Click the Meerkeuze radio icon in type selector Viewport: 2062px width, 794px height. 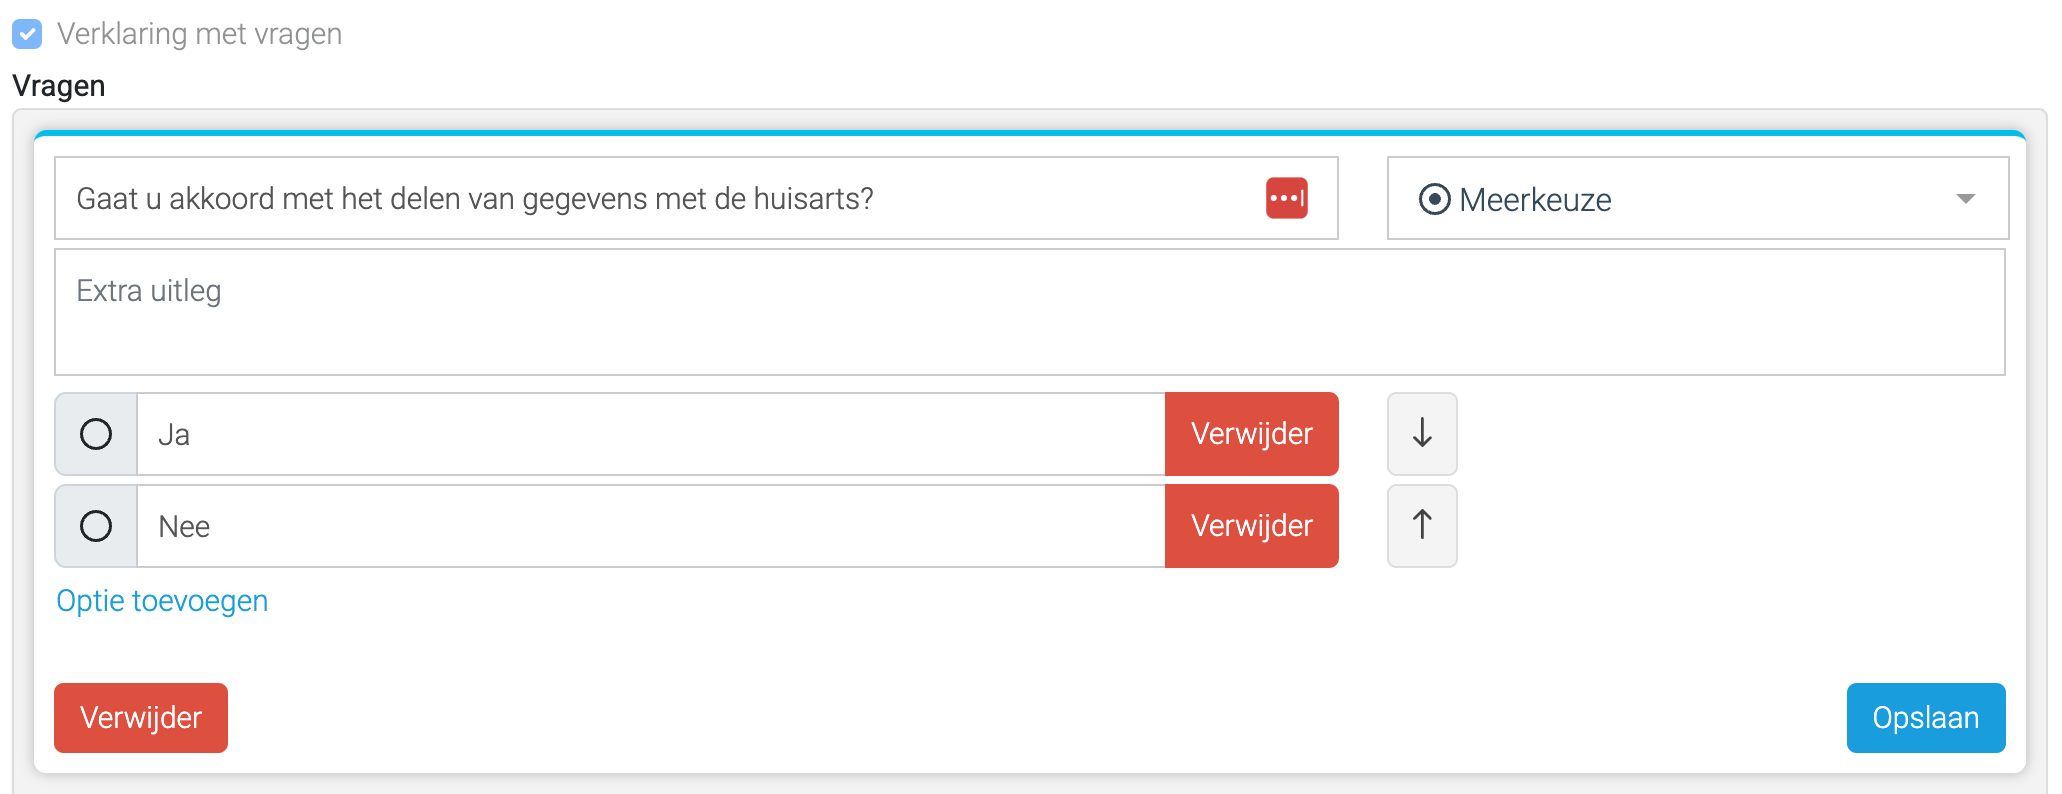[1434, 199]
